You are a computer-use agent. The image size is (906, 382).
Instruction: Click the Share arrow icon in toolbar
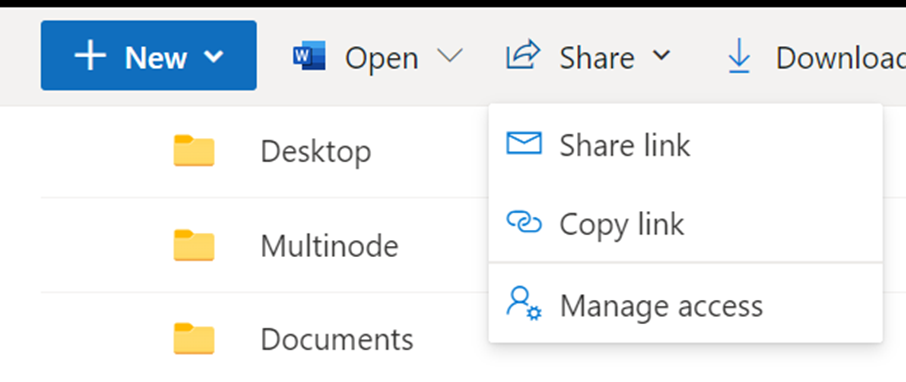coord(523,54)
